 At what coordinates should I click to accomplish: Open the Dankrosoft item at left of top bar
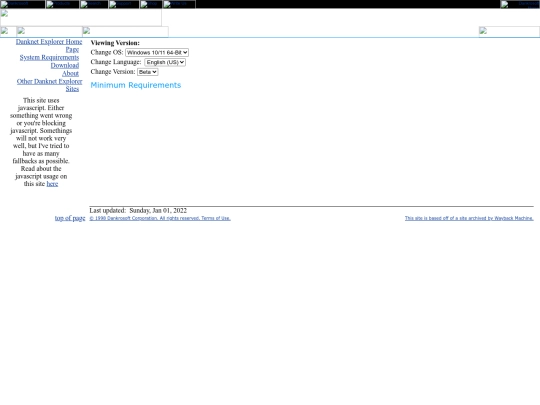pos(23,4)
